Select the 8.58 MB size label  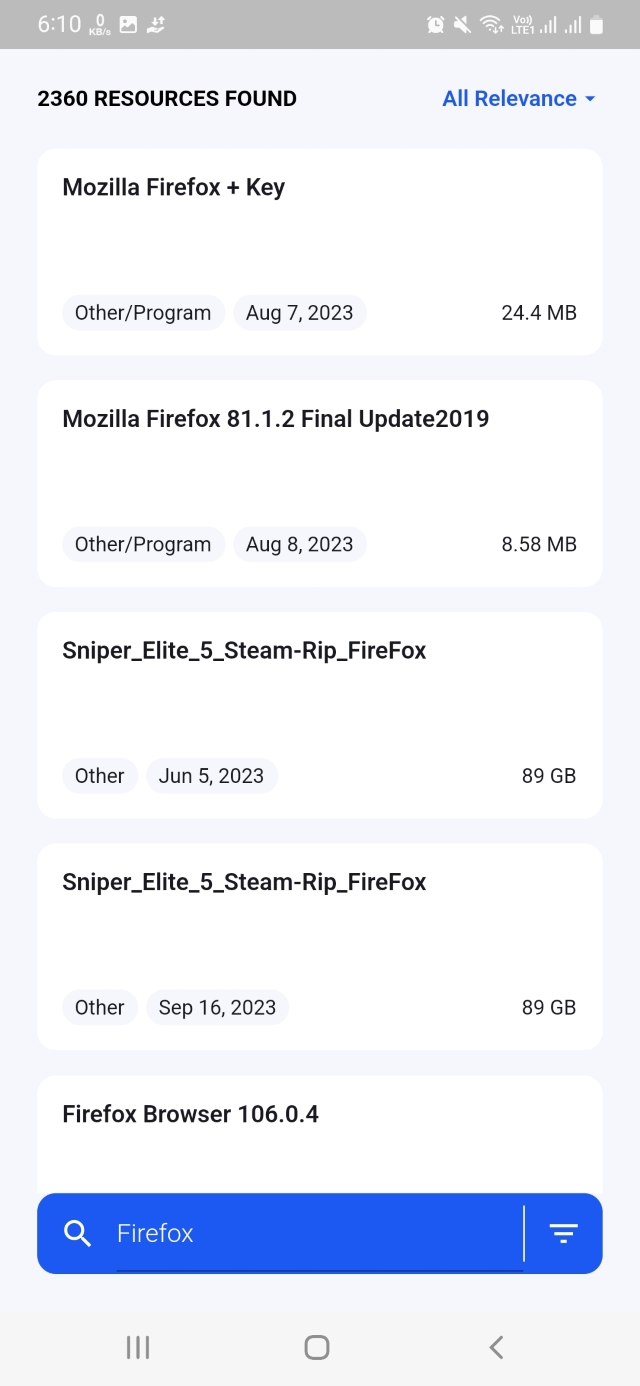tap(538, 545)
